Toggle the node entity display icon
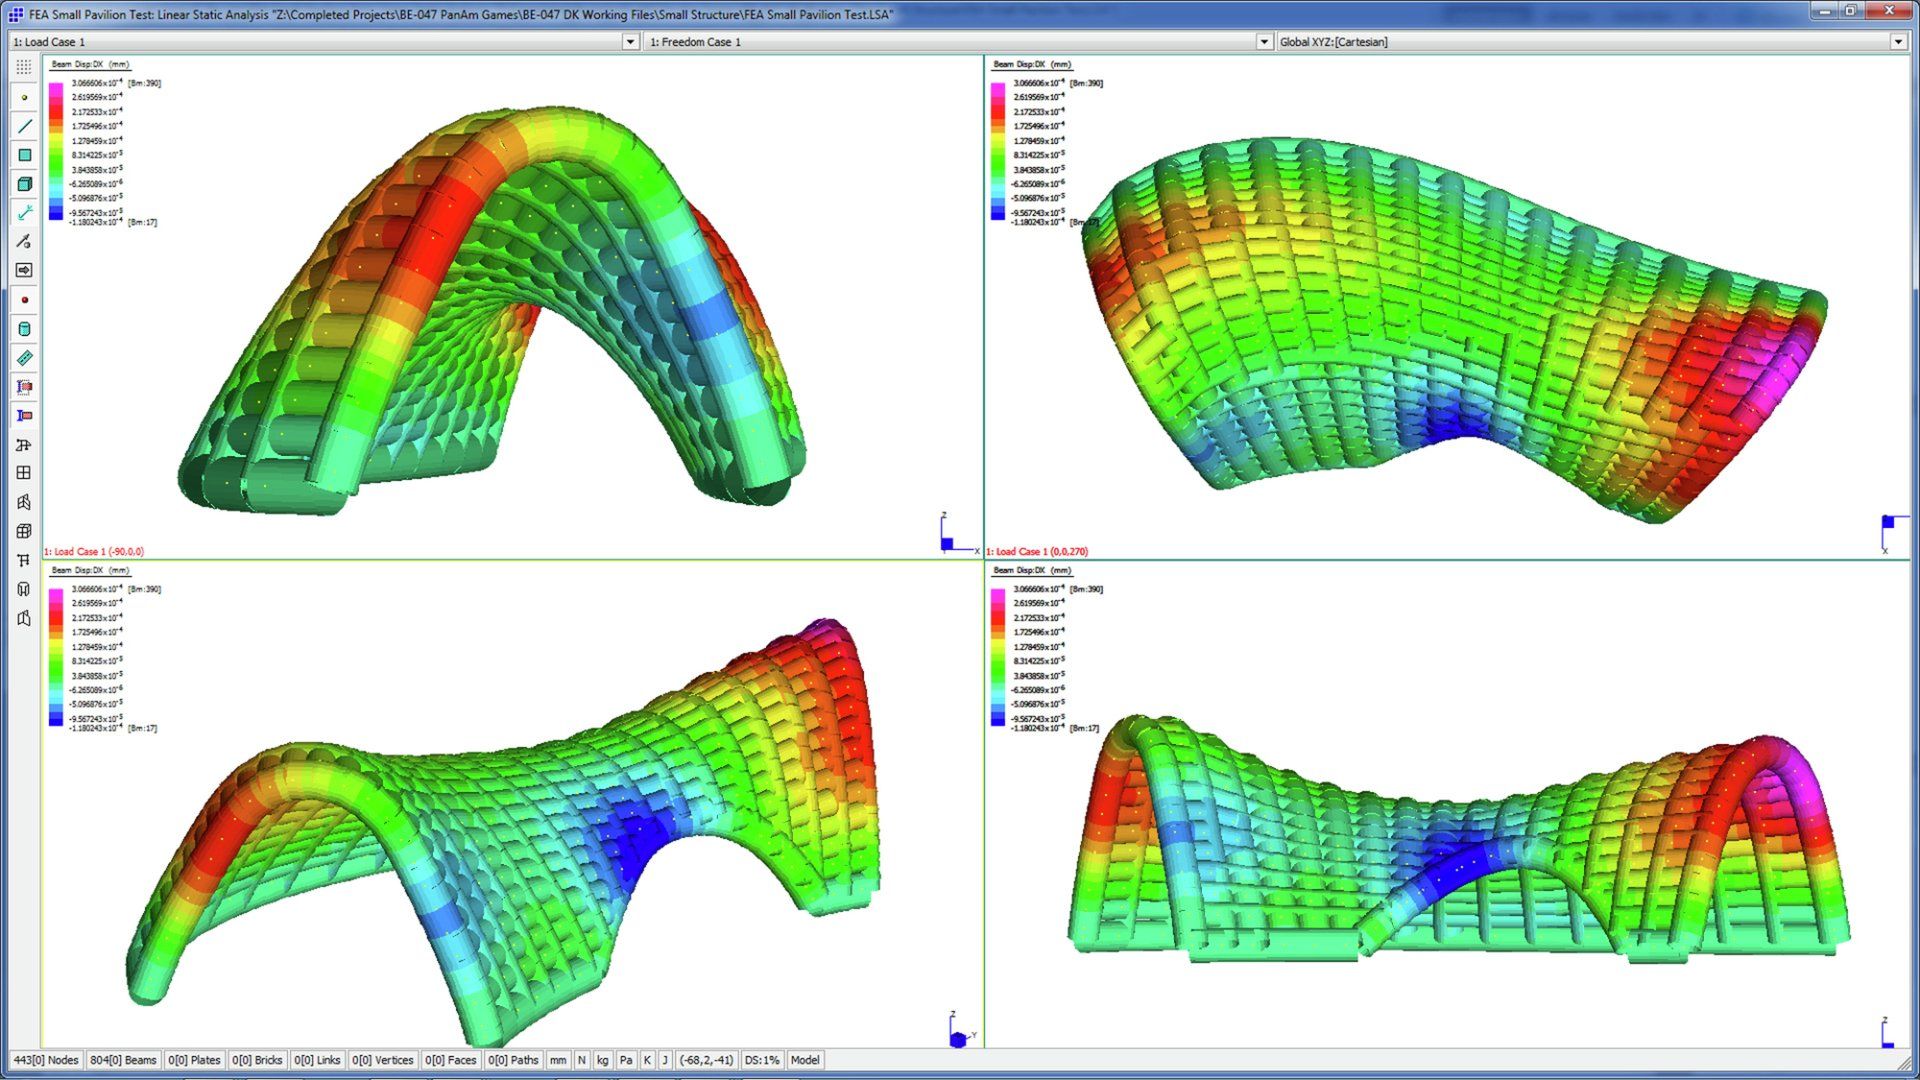Image resolution: width=1920 pixels, height=1080 pixels. [24, 97]
